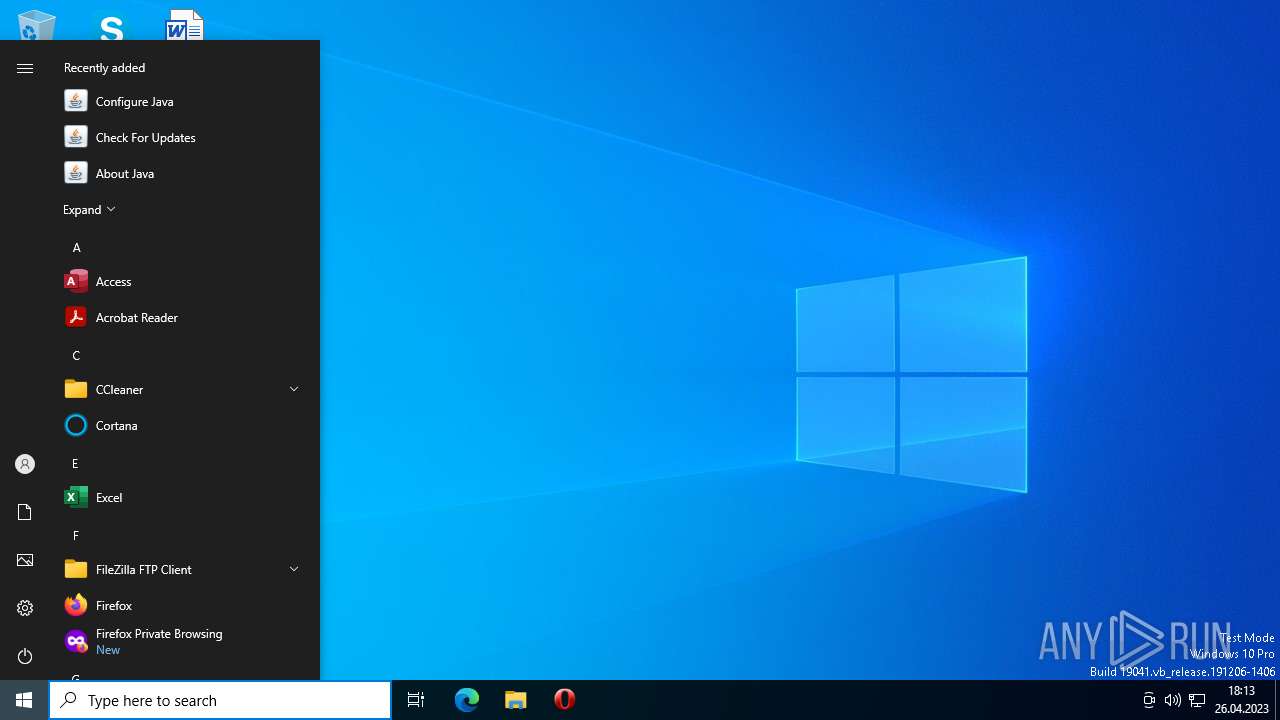This screenshot has height=720, width=1280.
Task: Select the Word document desktop icon
Action: (185, 24)
